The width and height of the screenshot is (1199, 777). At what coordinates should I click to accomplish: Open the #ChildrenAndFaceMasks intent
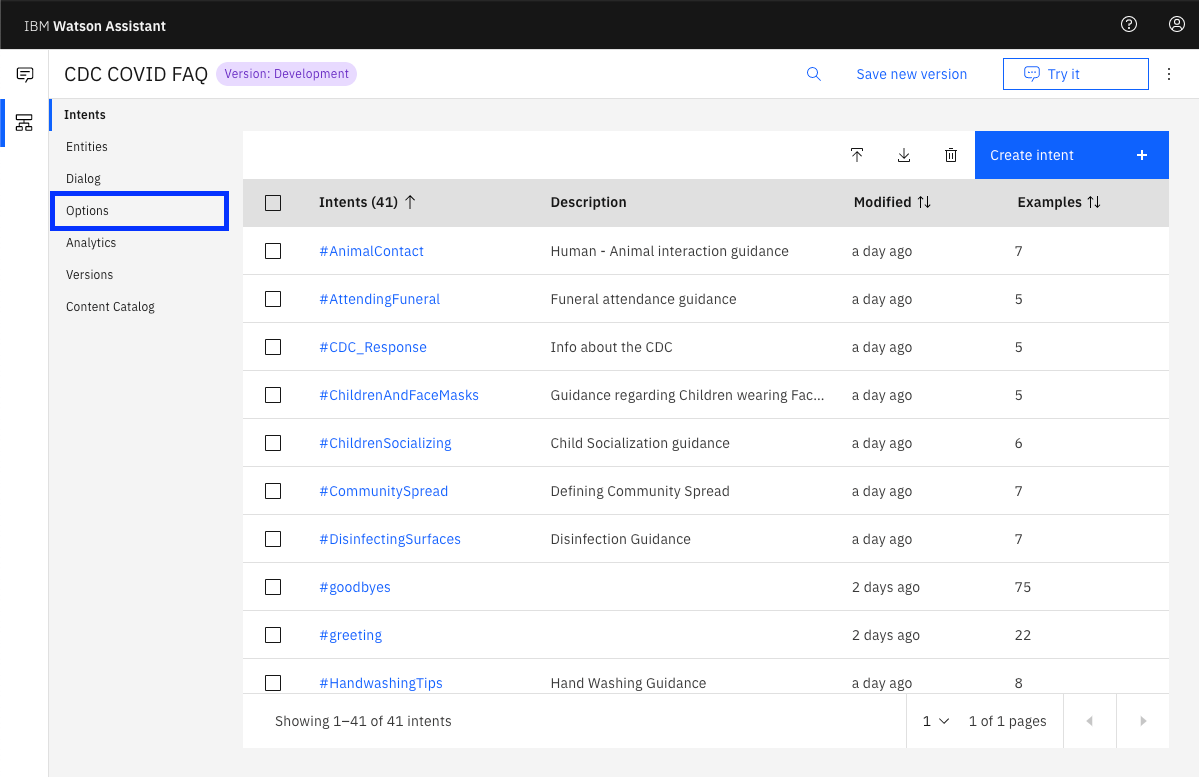pyautogui.click(x=398, y=395)
